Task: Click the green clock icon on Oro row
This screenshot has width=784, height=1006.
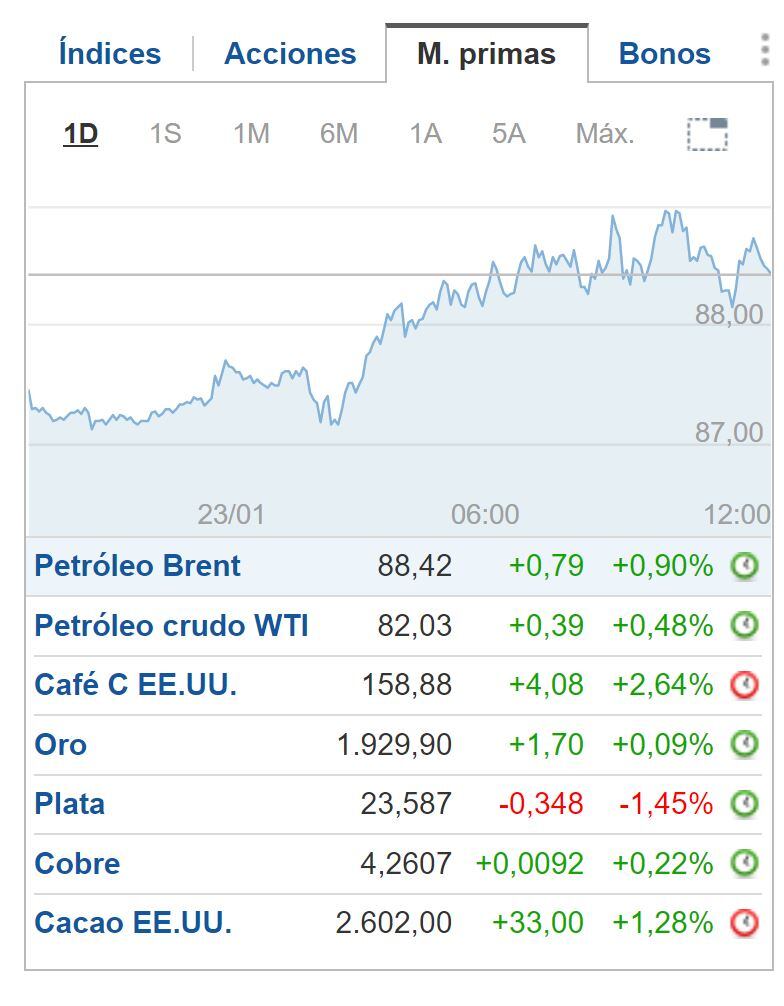Action: pos(744,745)
